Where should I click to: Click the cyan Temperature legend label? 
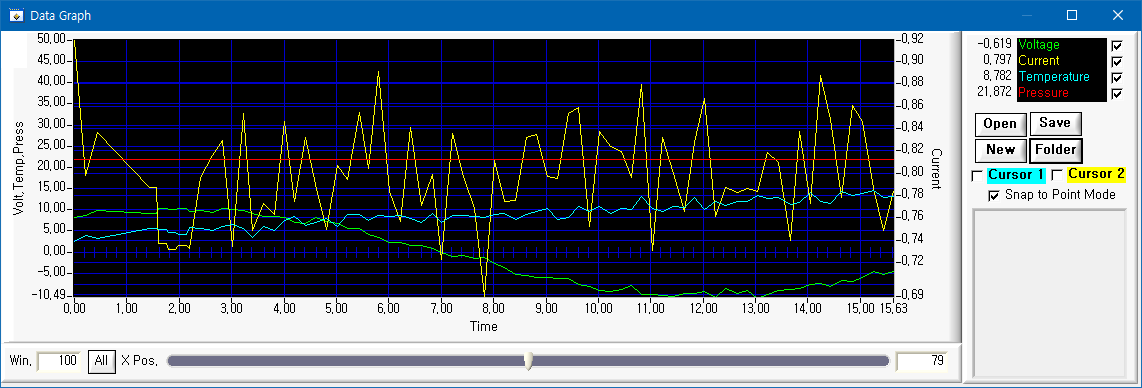coord(1055,77)
